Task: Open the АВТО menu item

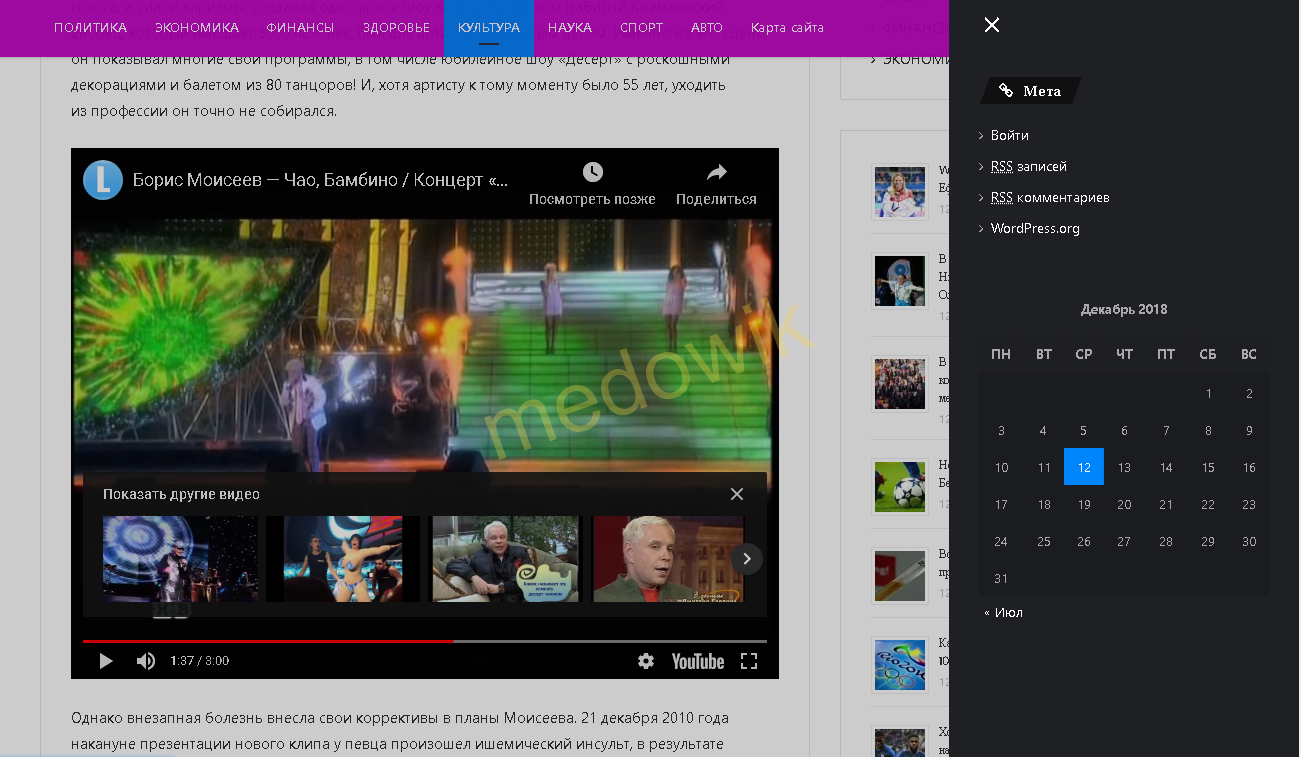Action: [707, 28]
